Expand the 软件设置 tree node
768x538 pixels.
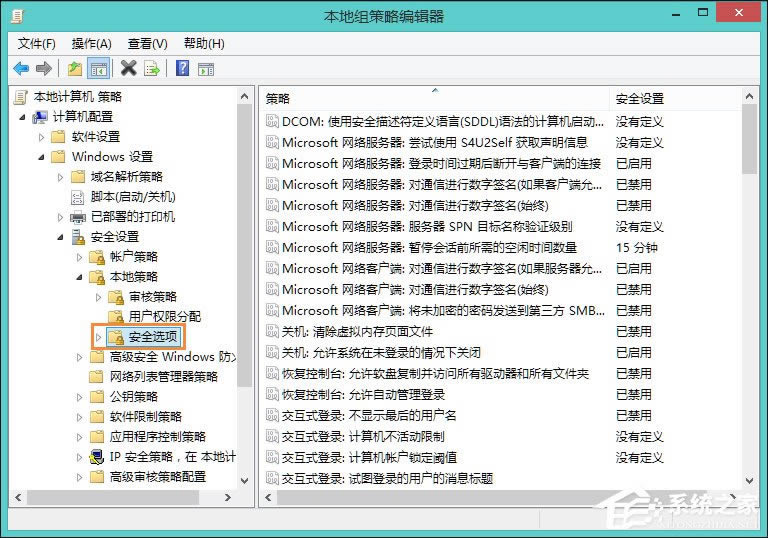tap(42, 137)
